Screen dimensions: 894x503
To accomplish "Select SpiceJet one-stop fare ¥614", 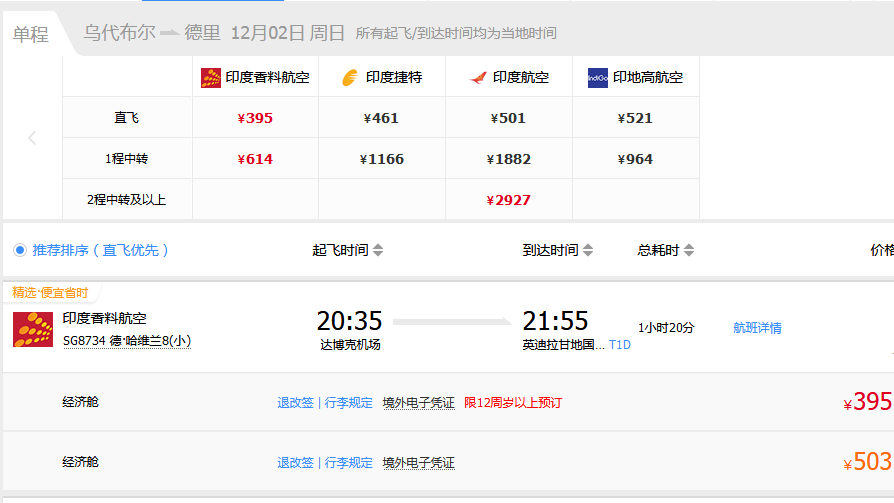I will [x=255, y=159].
